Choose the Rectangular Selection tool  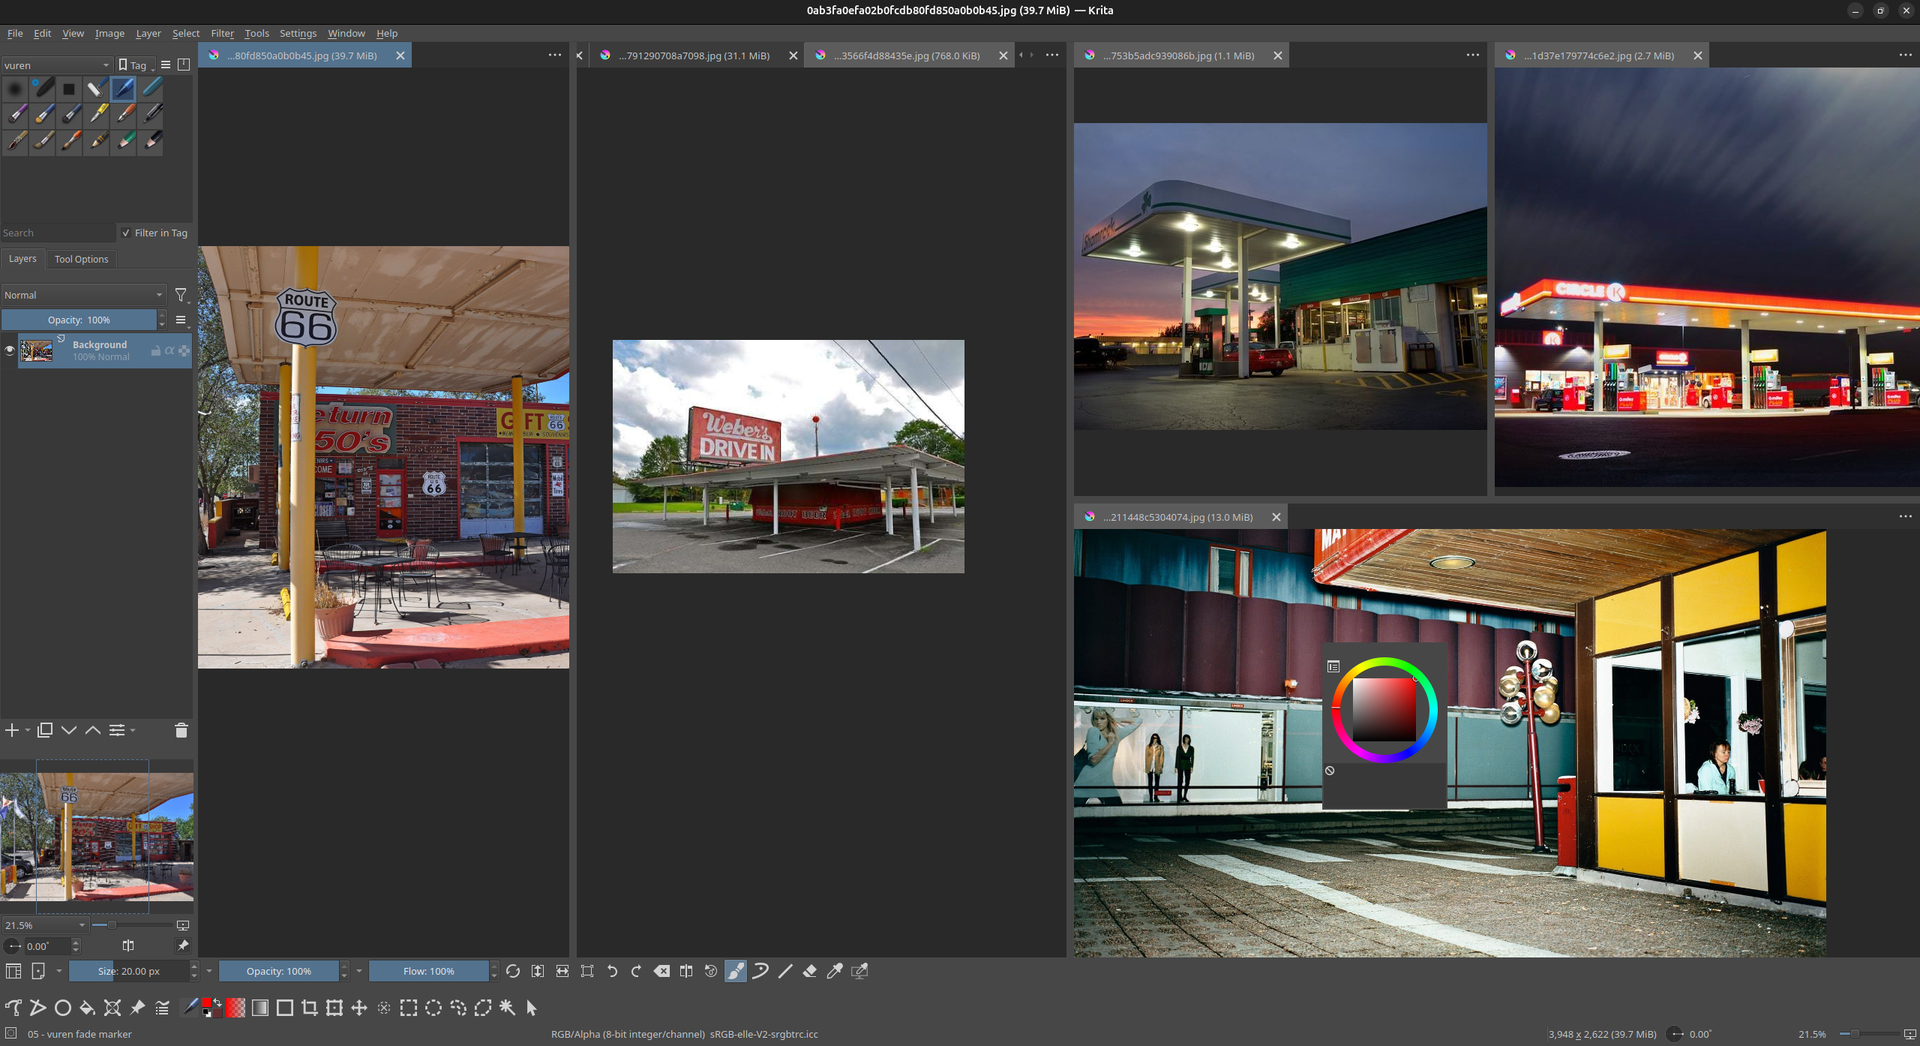point(408,1008)
